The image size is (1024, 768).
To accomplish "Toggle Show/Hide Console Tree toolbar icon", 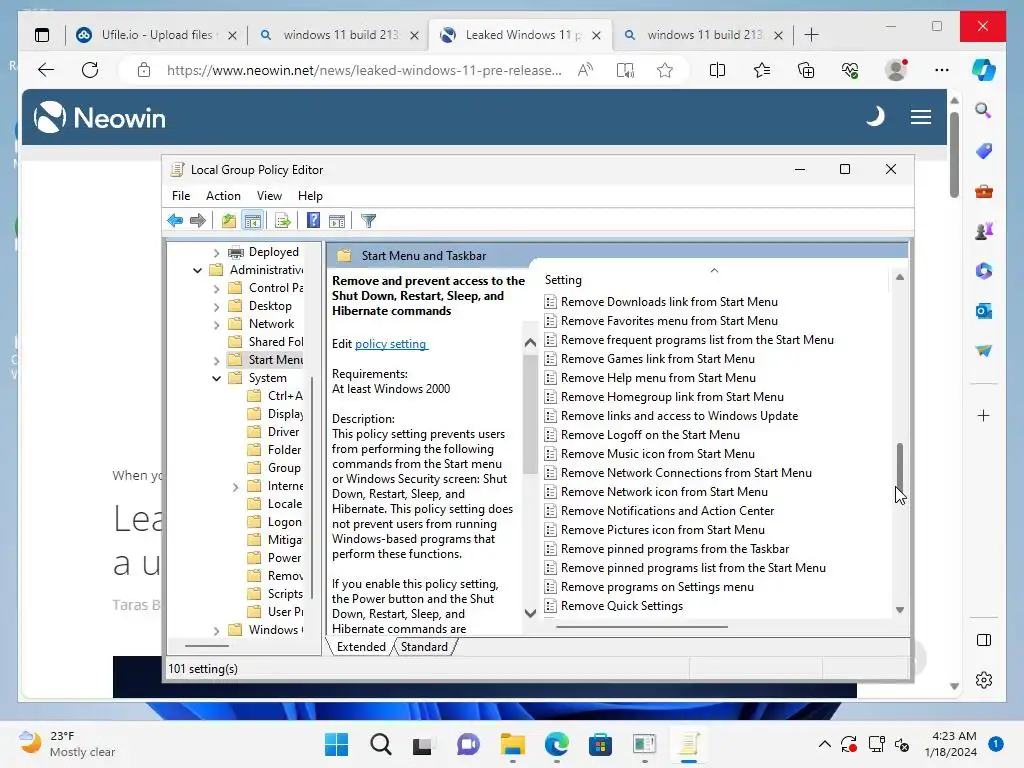I will 253,221.
